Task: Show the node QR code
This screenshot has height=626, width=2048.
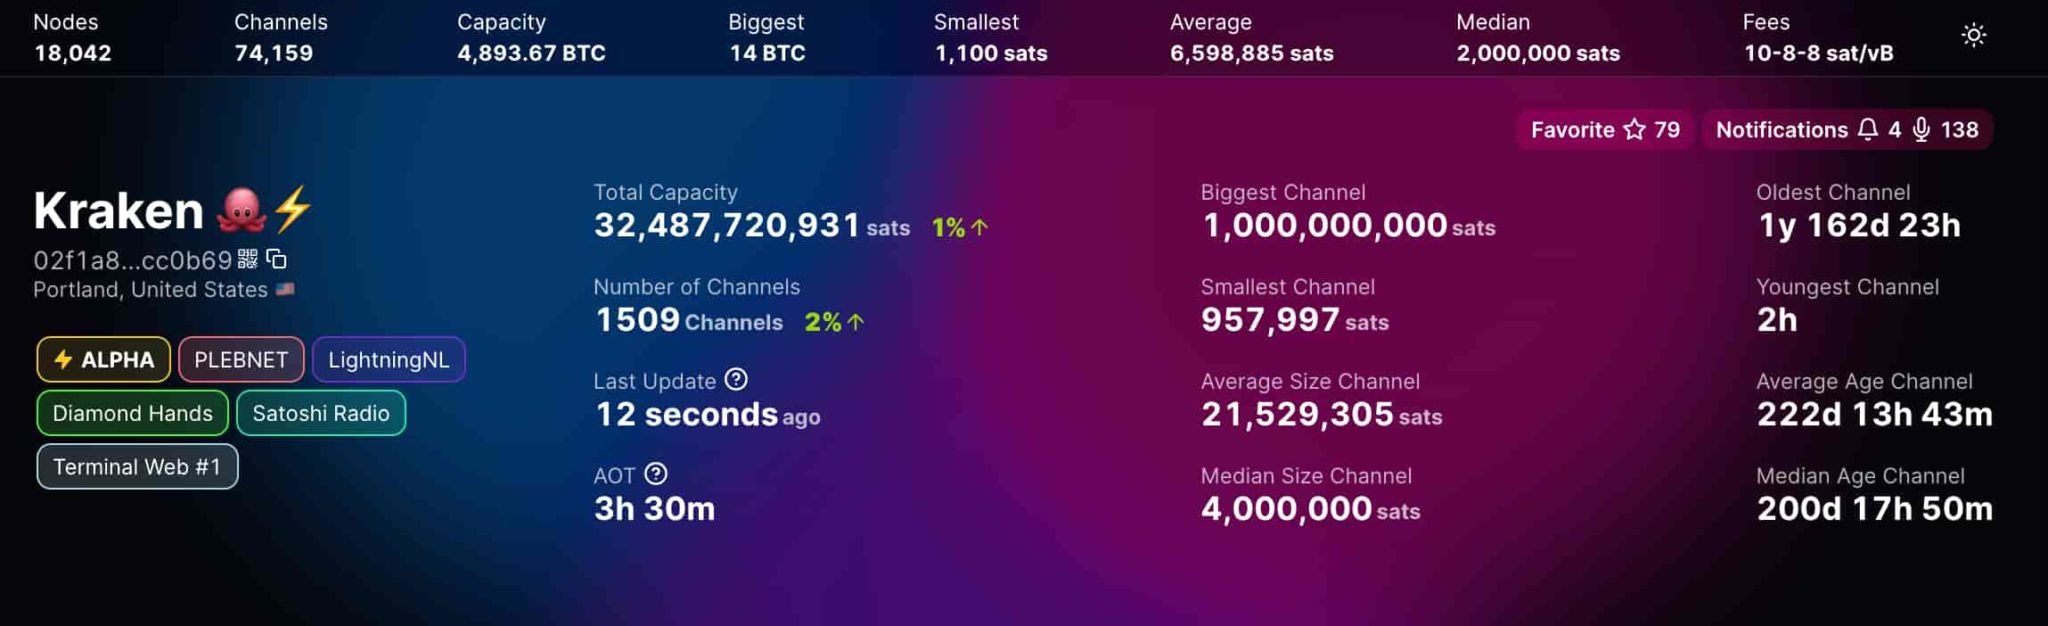Action: tap(248, 259)
